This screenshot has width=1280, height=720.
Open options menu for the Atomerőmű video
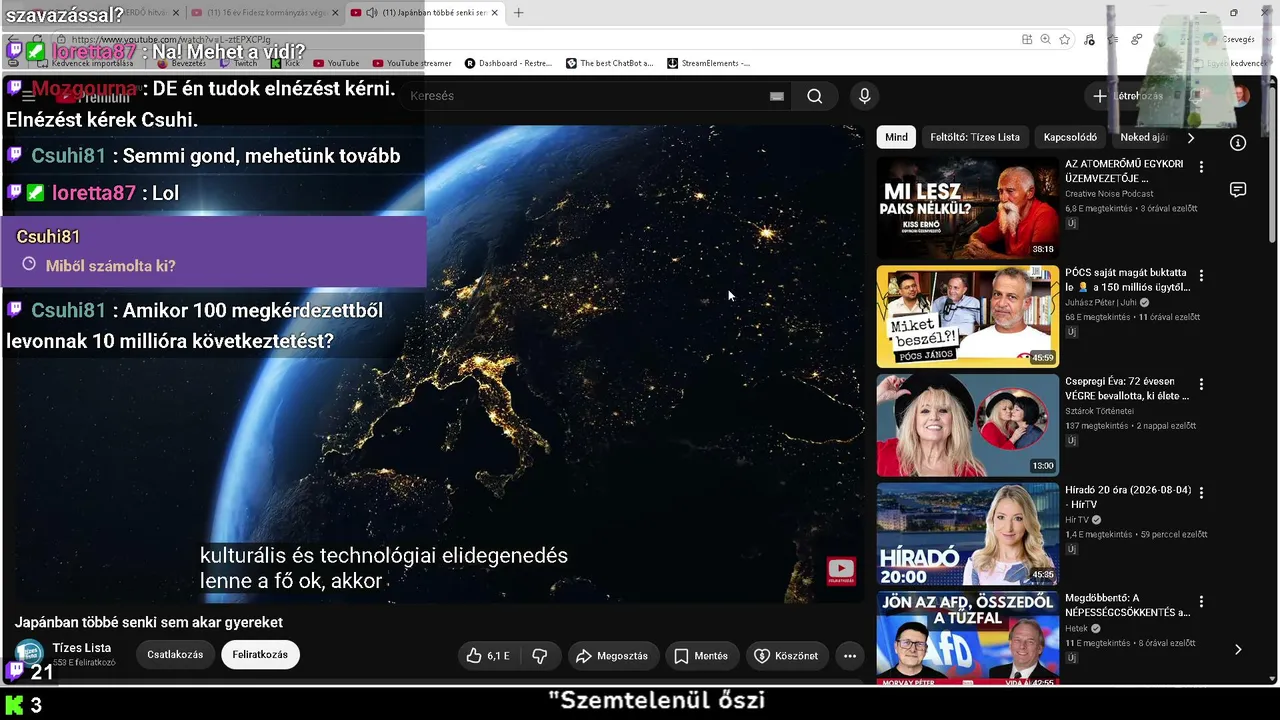click(x=1201, y=167)
